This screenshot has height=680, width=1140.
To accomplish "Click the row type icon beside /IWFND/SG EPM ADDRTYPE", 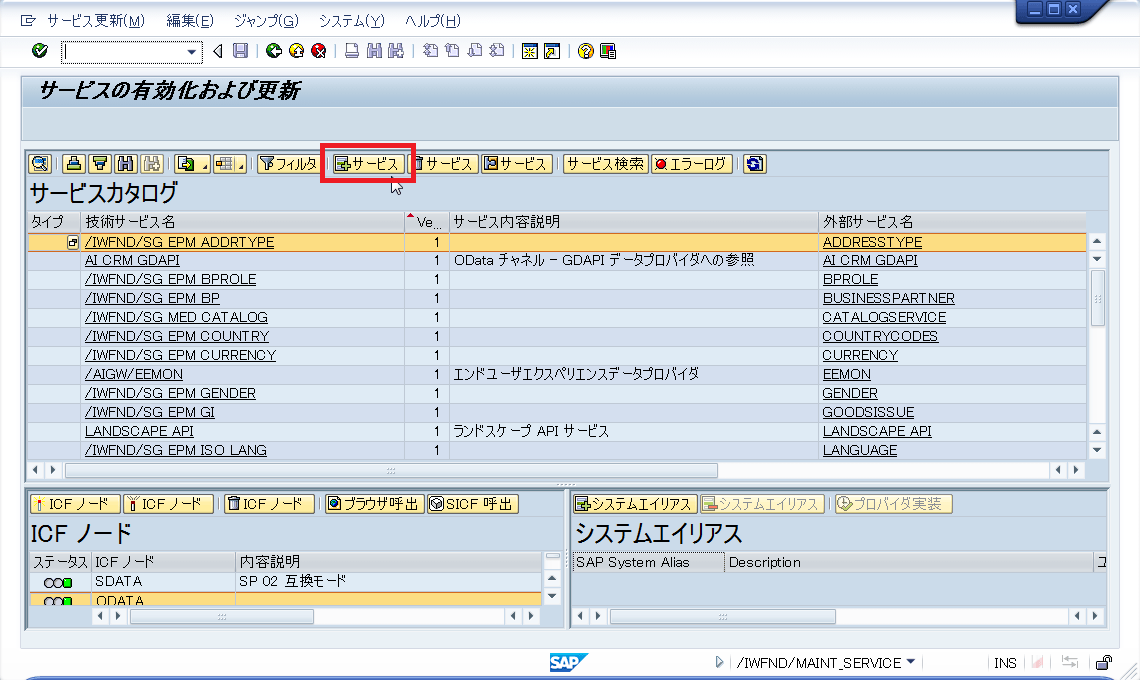I will click(x=73, y=242).
